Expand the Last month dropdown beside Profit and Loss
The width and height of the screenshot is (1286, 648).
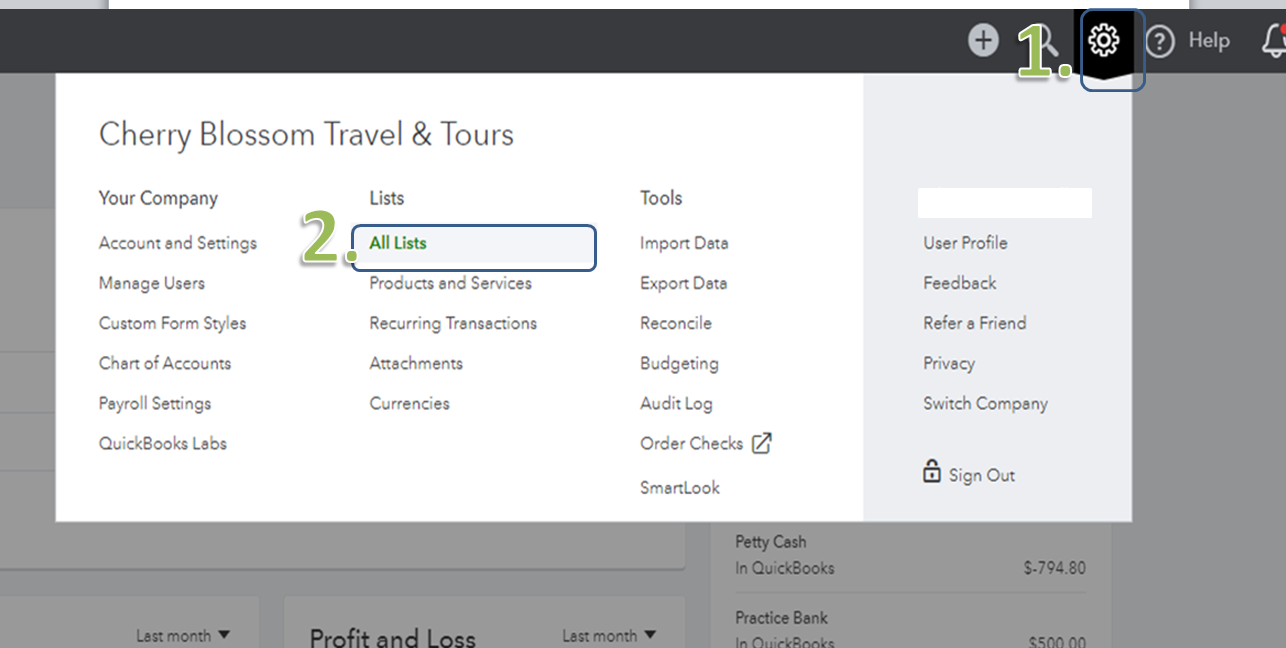[x=609, y=635]
